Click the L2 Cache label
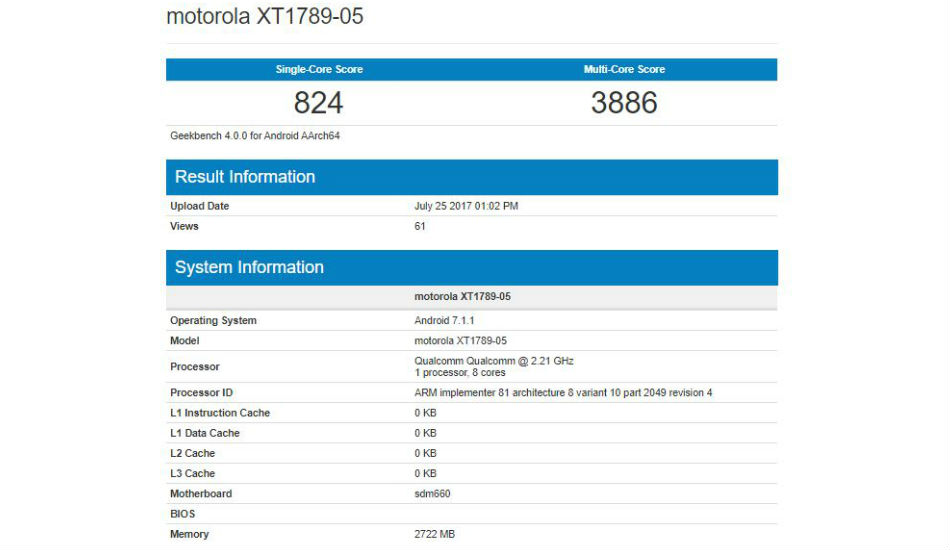 pos(193,453)
